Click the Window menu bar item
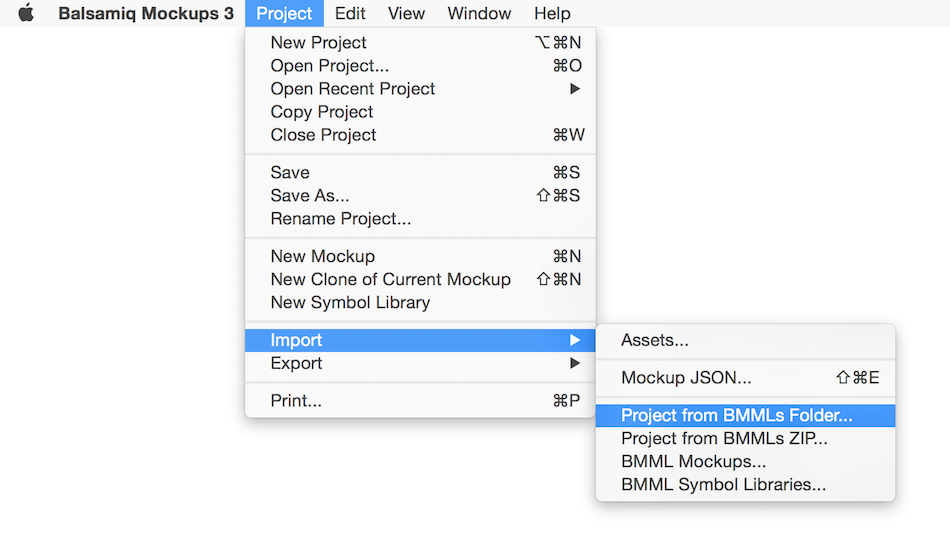Image resolution: width=950 pixels, height=539 pixels. tap(479, 13)
